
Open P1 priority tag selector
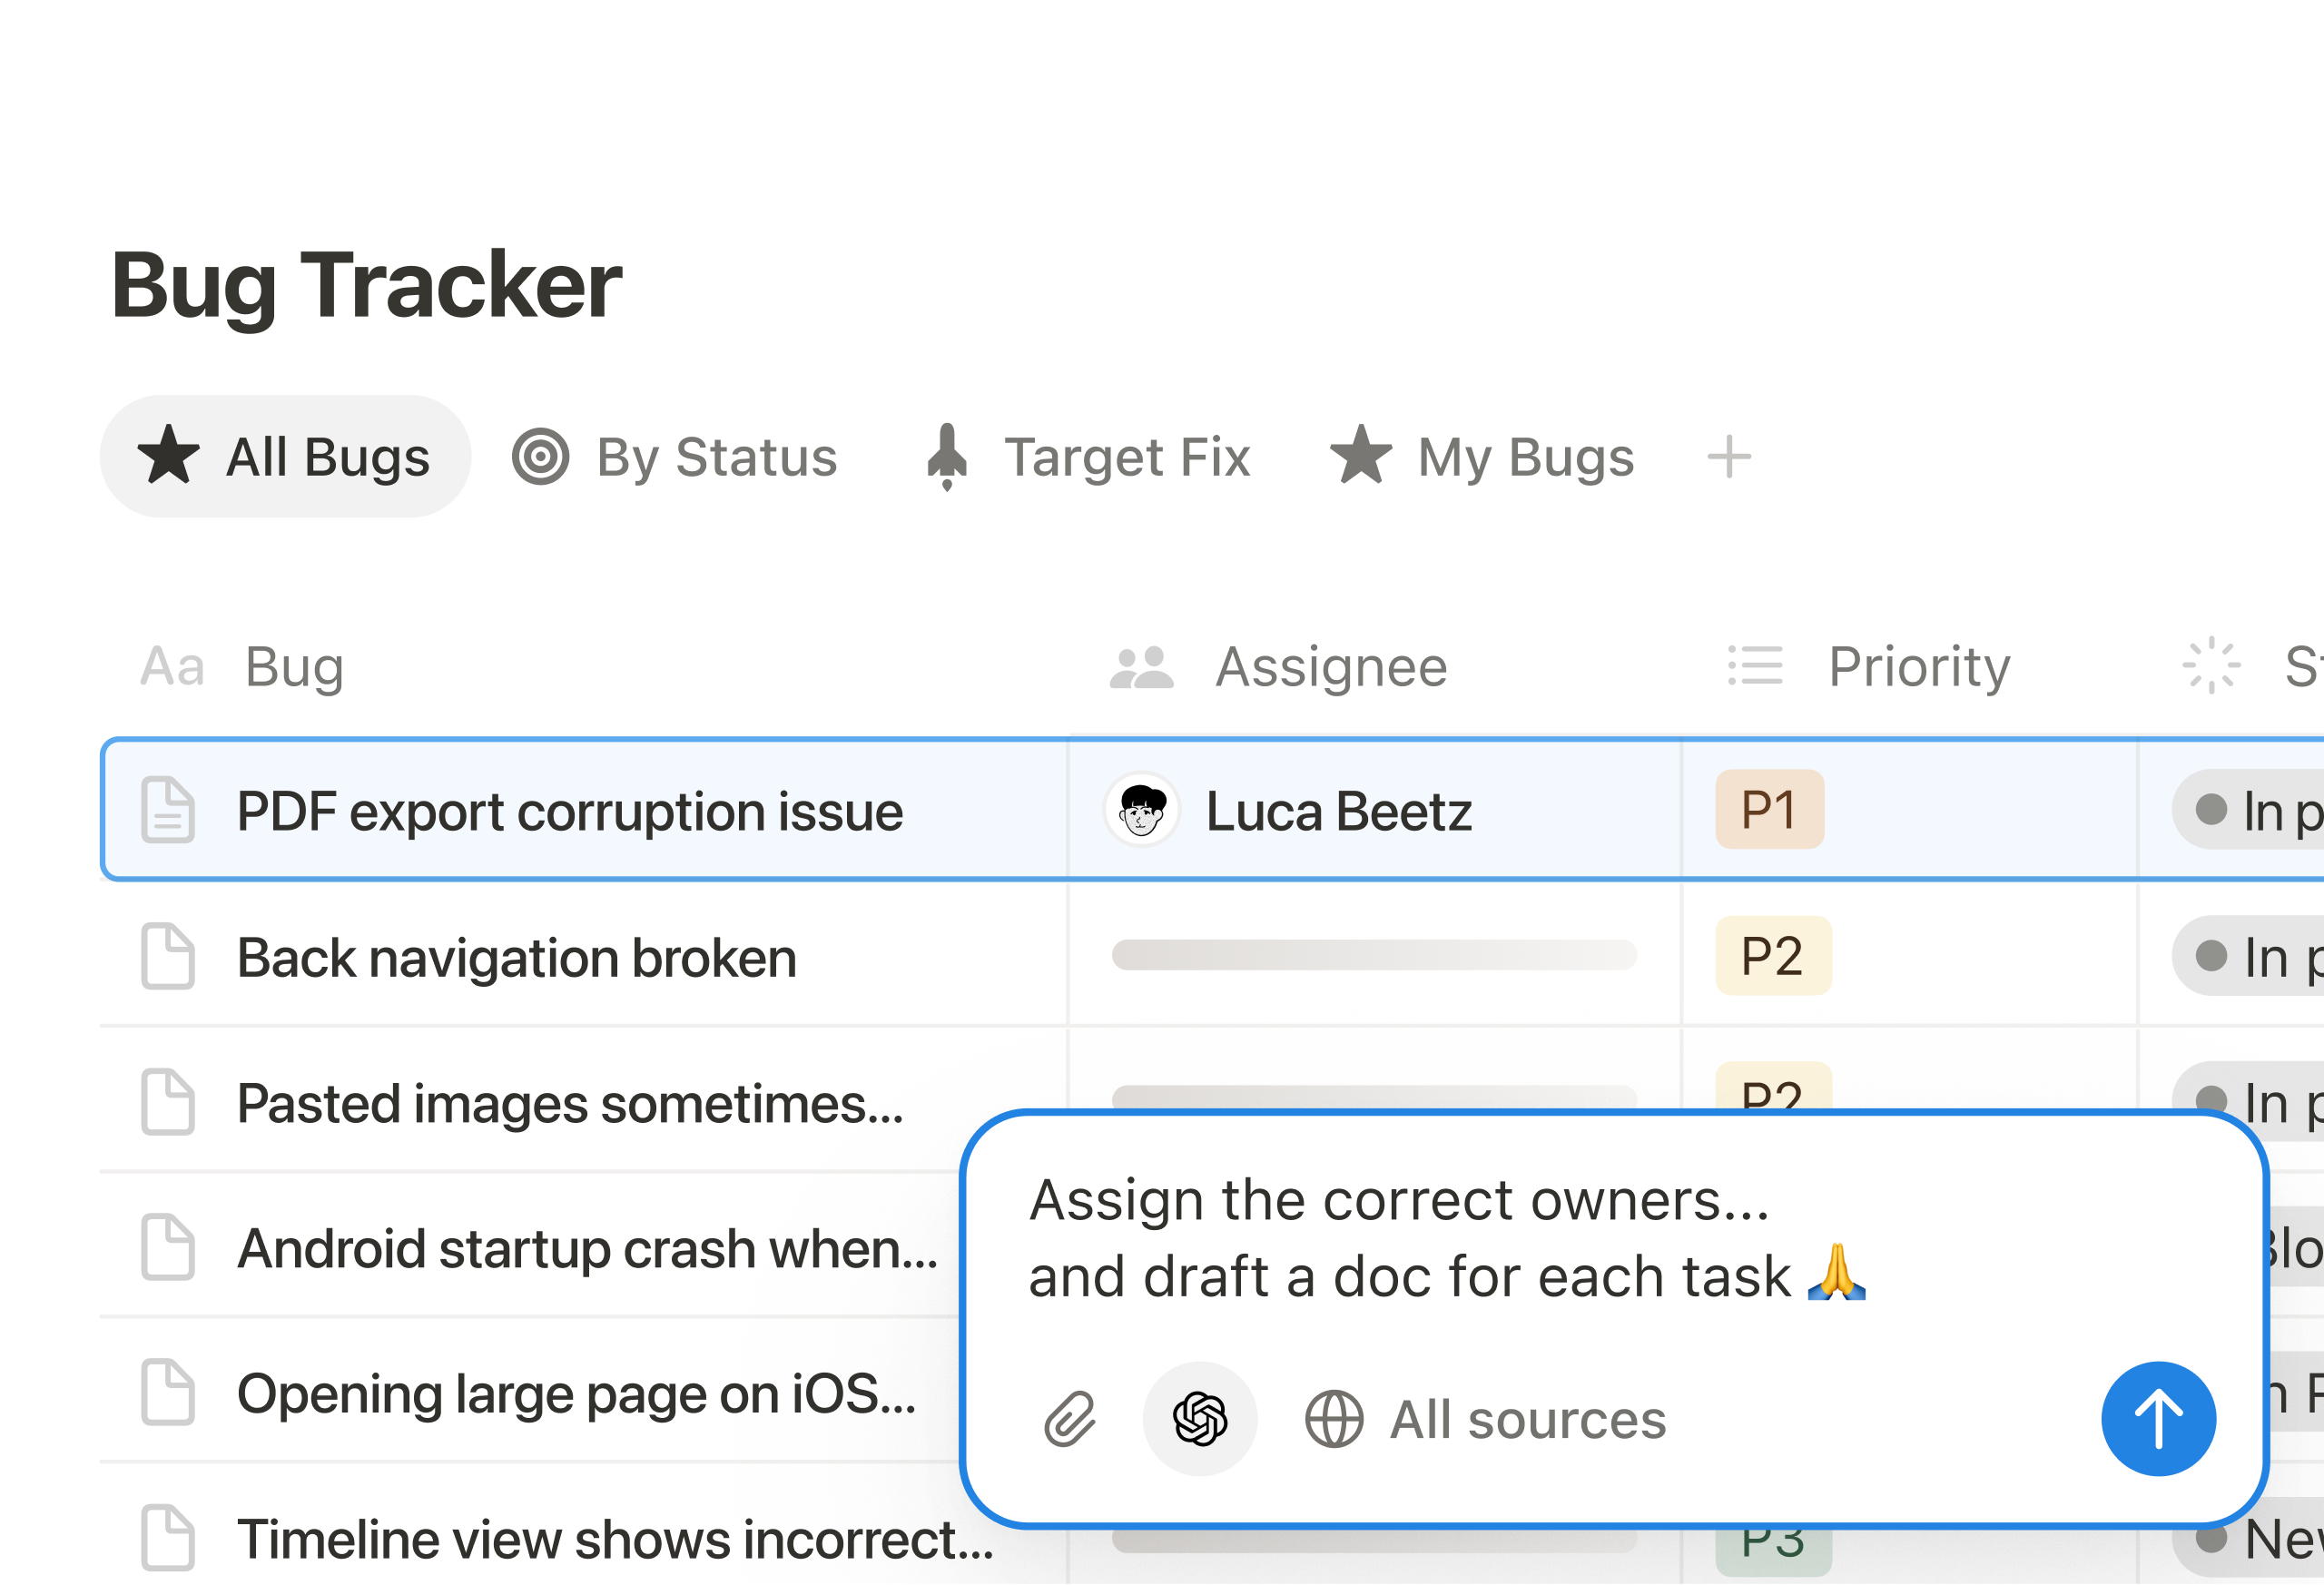(x=1770, y=810)
